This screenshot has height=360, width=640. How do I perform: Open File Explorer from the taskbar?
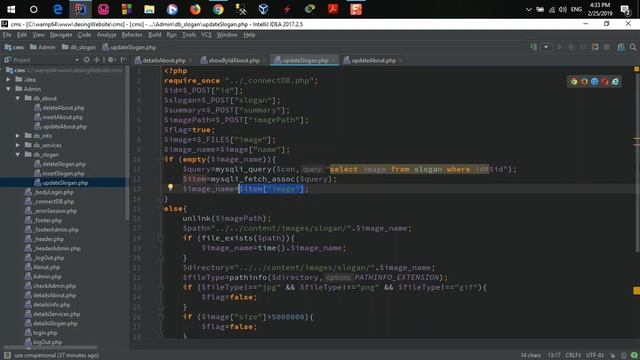149,9
